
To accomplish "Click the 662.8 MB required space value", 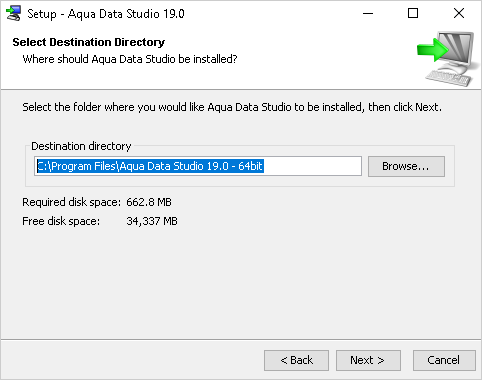I will tap(149, 202).
